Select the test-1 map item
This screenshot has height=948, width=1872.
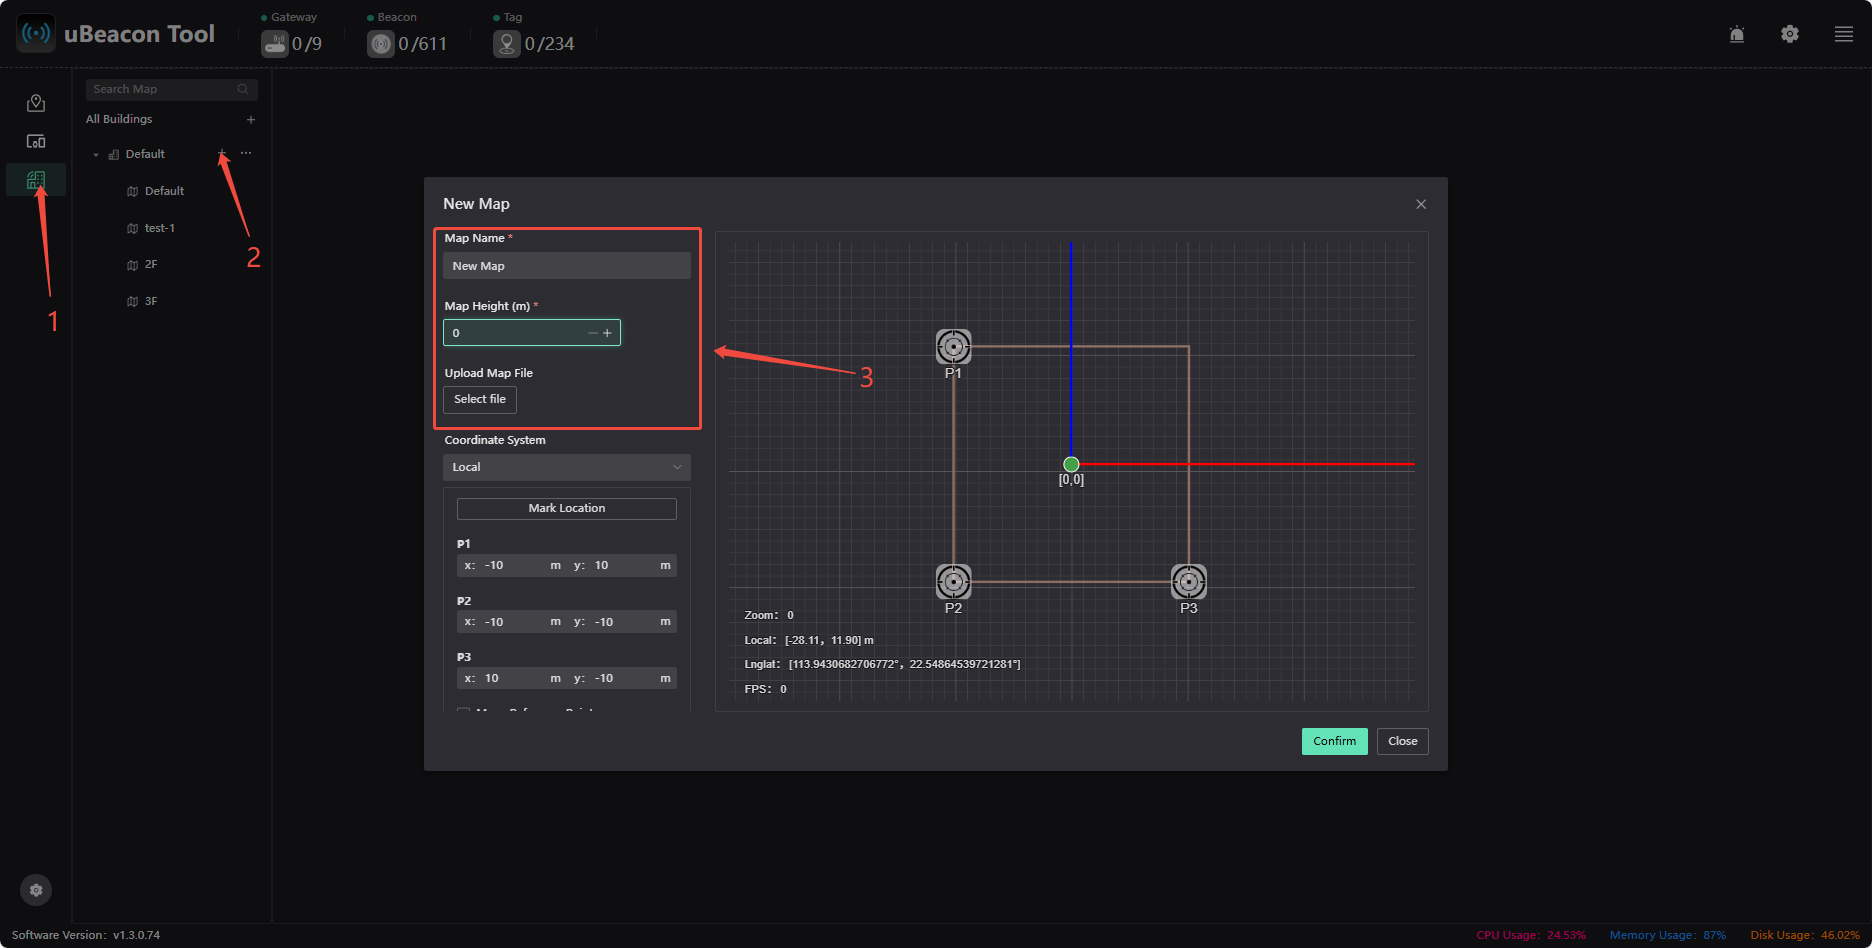click(160, 228)
